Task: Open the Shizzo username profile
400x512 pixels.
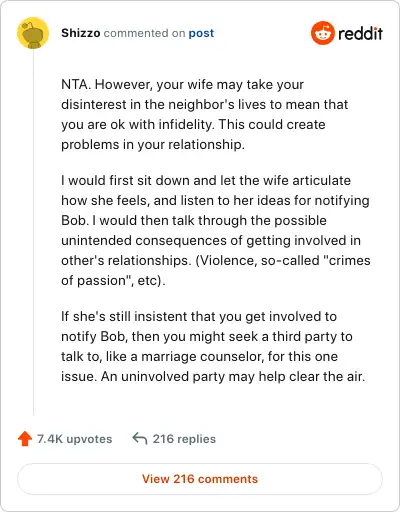Action: point(81,33)
